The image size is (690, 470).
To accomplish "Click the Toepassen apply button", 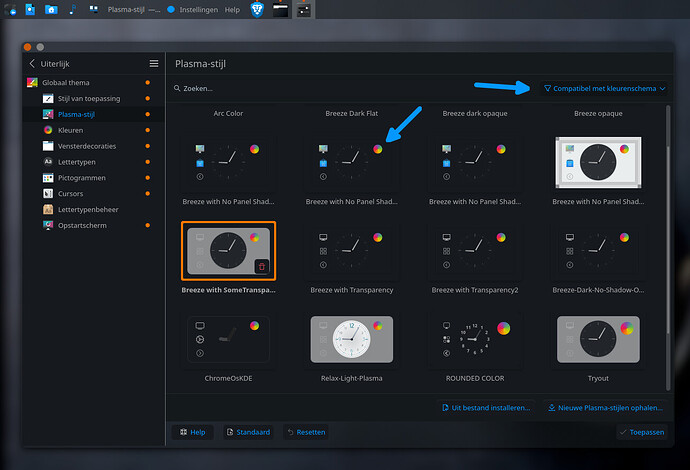I will coord(642,432).
